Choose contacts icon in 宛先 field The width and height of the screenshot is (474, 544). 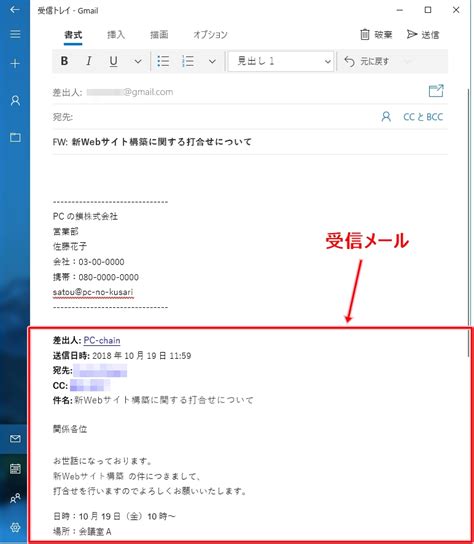(x=386, y=117)
